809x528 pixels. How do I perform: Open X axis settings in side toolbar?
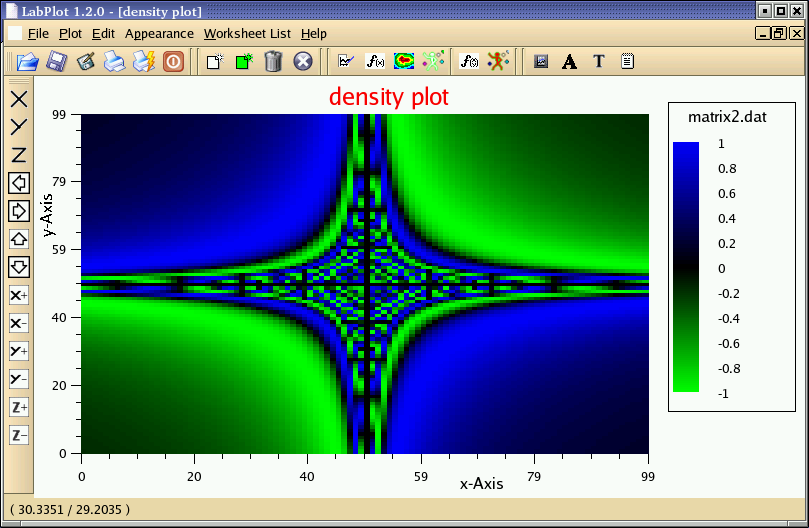coord(19,99)
